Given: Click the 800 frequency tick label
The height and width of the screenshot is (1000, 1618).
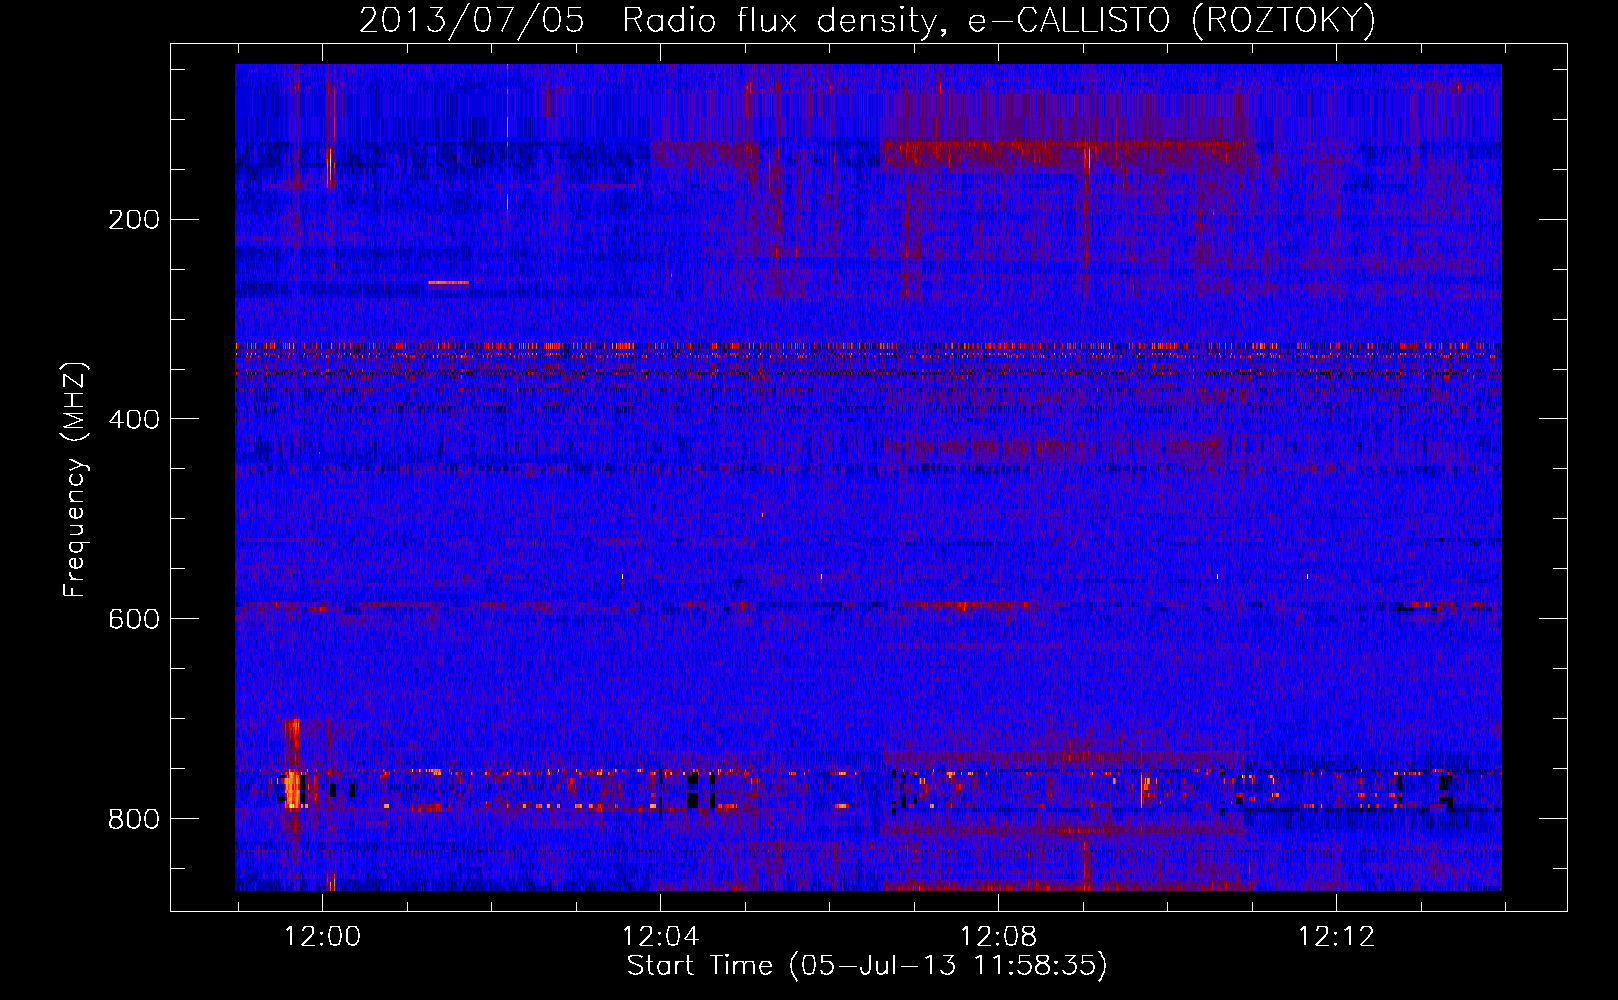Looking at the screenshot, I should (x=134, y=820).
